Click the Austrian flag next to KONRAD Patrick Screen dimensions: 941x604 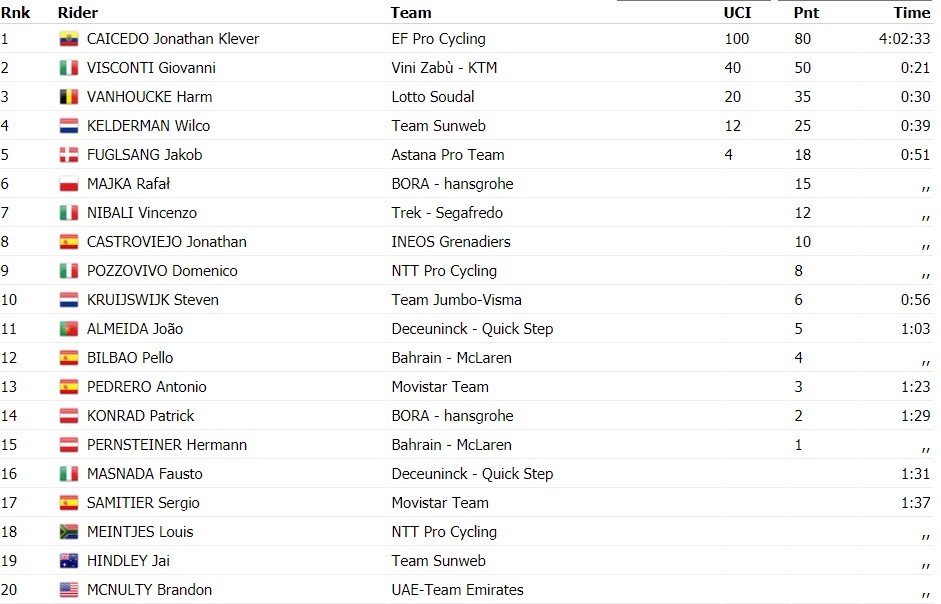pos(69,416)
